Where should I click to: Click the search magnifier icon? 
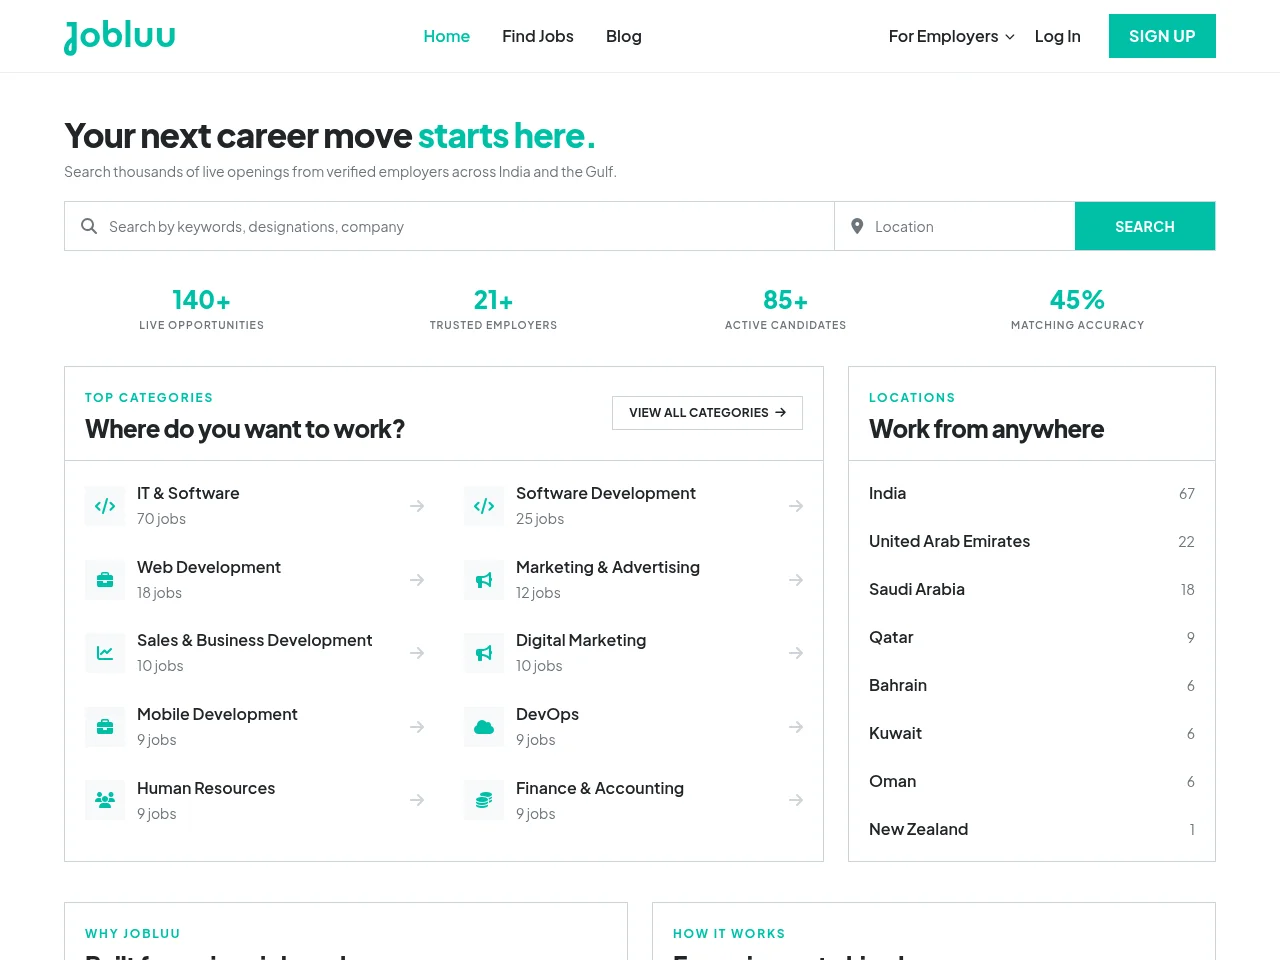[x=89, y=226]
